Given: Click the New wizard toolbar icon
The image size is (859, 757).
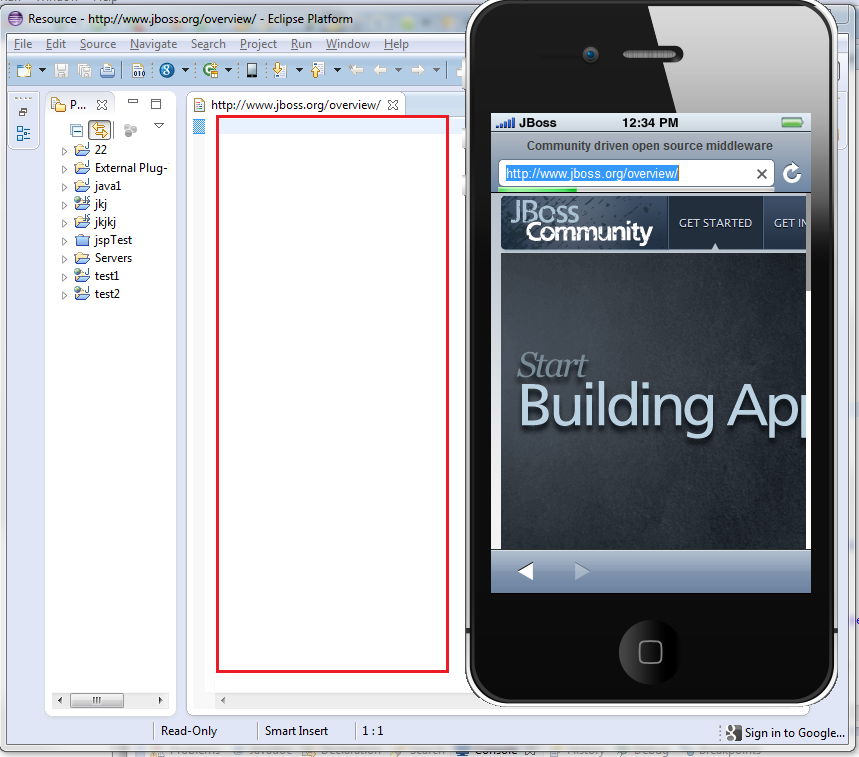Looking at the screenshot, I should click(24, 70).
